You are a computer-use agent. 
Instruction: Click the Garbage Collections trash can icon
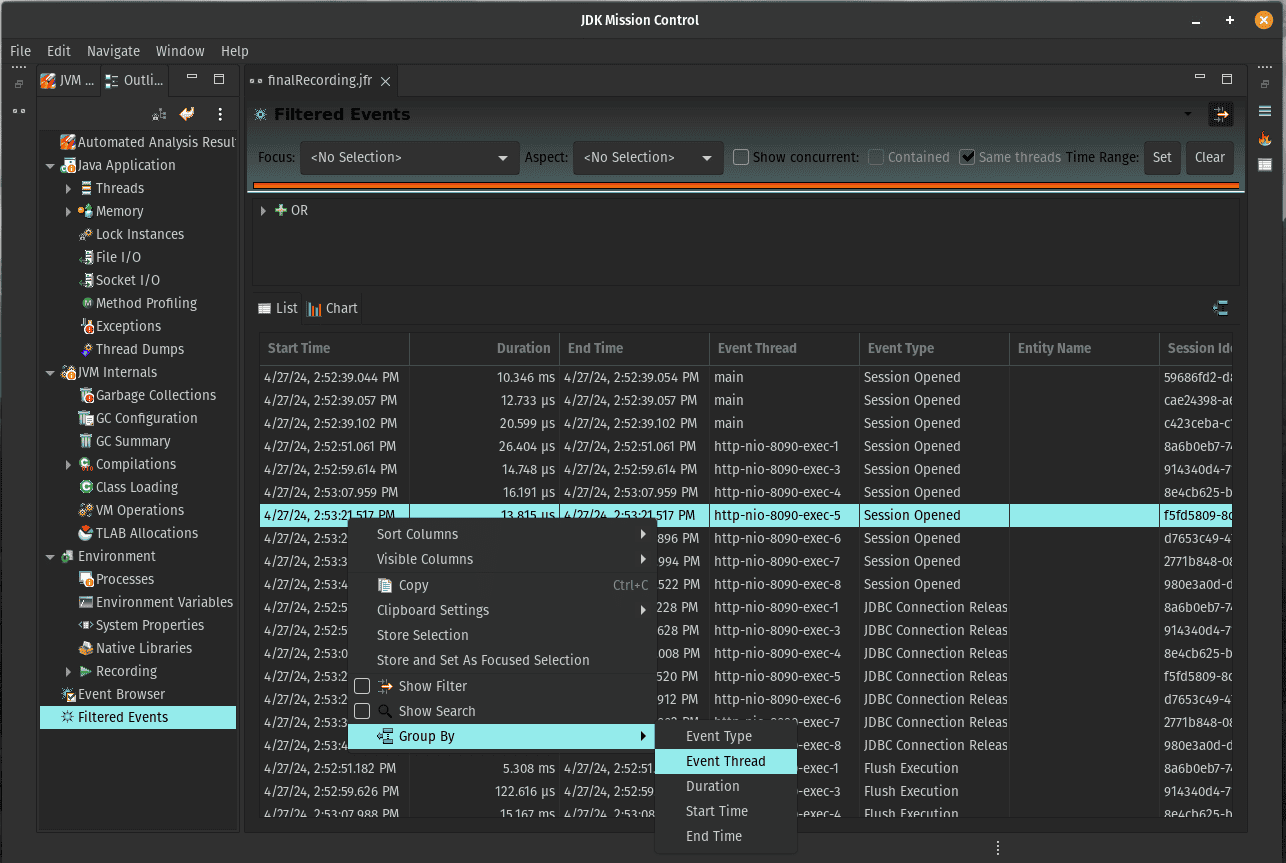[87, 395]
